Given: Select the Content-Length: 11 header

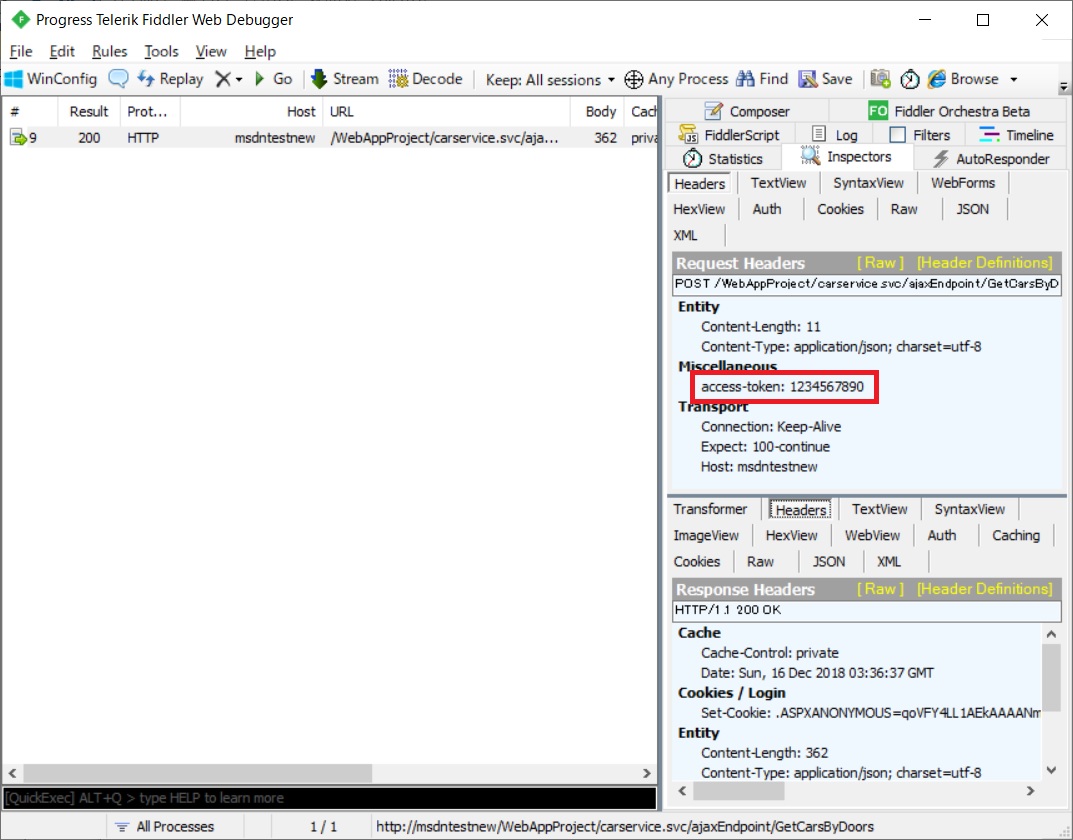Looking at the screenshot, I should click(760, 326).
